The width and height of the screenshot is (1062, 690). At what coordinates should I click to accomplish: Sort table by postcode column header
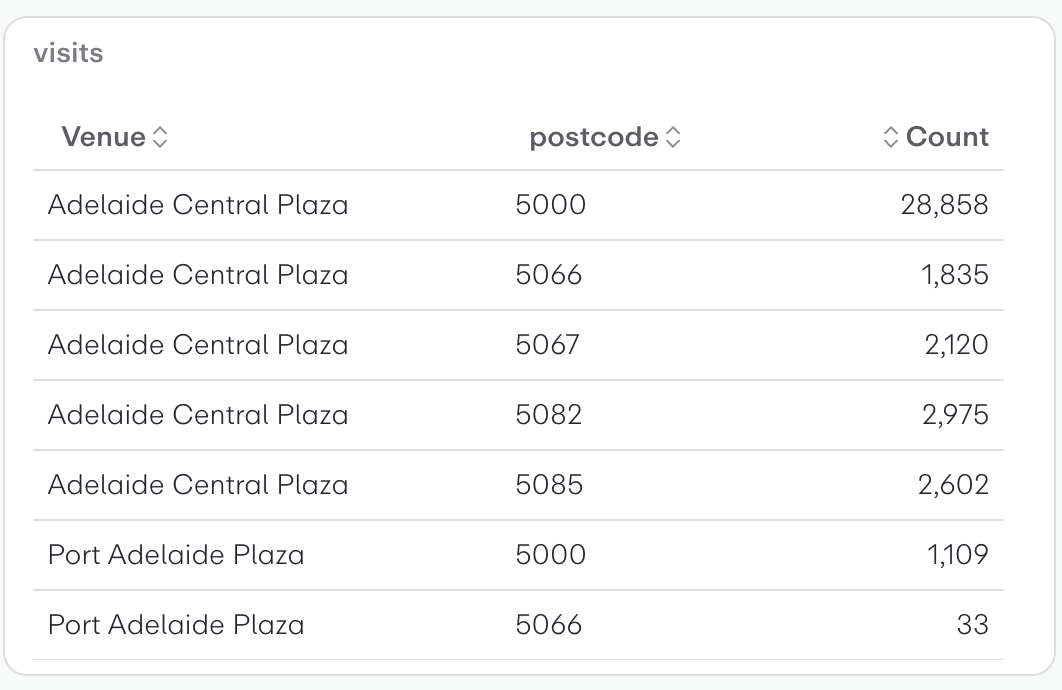(594, 137)
